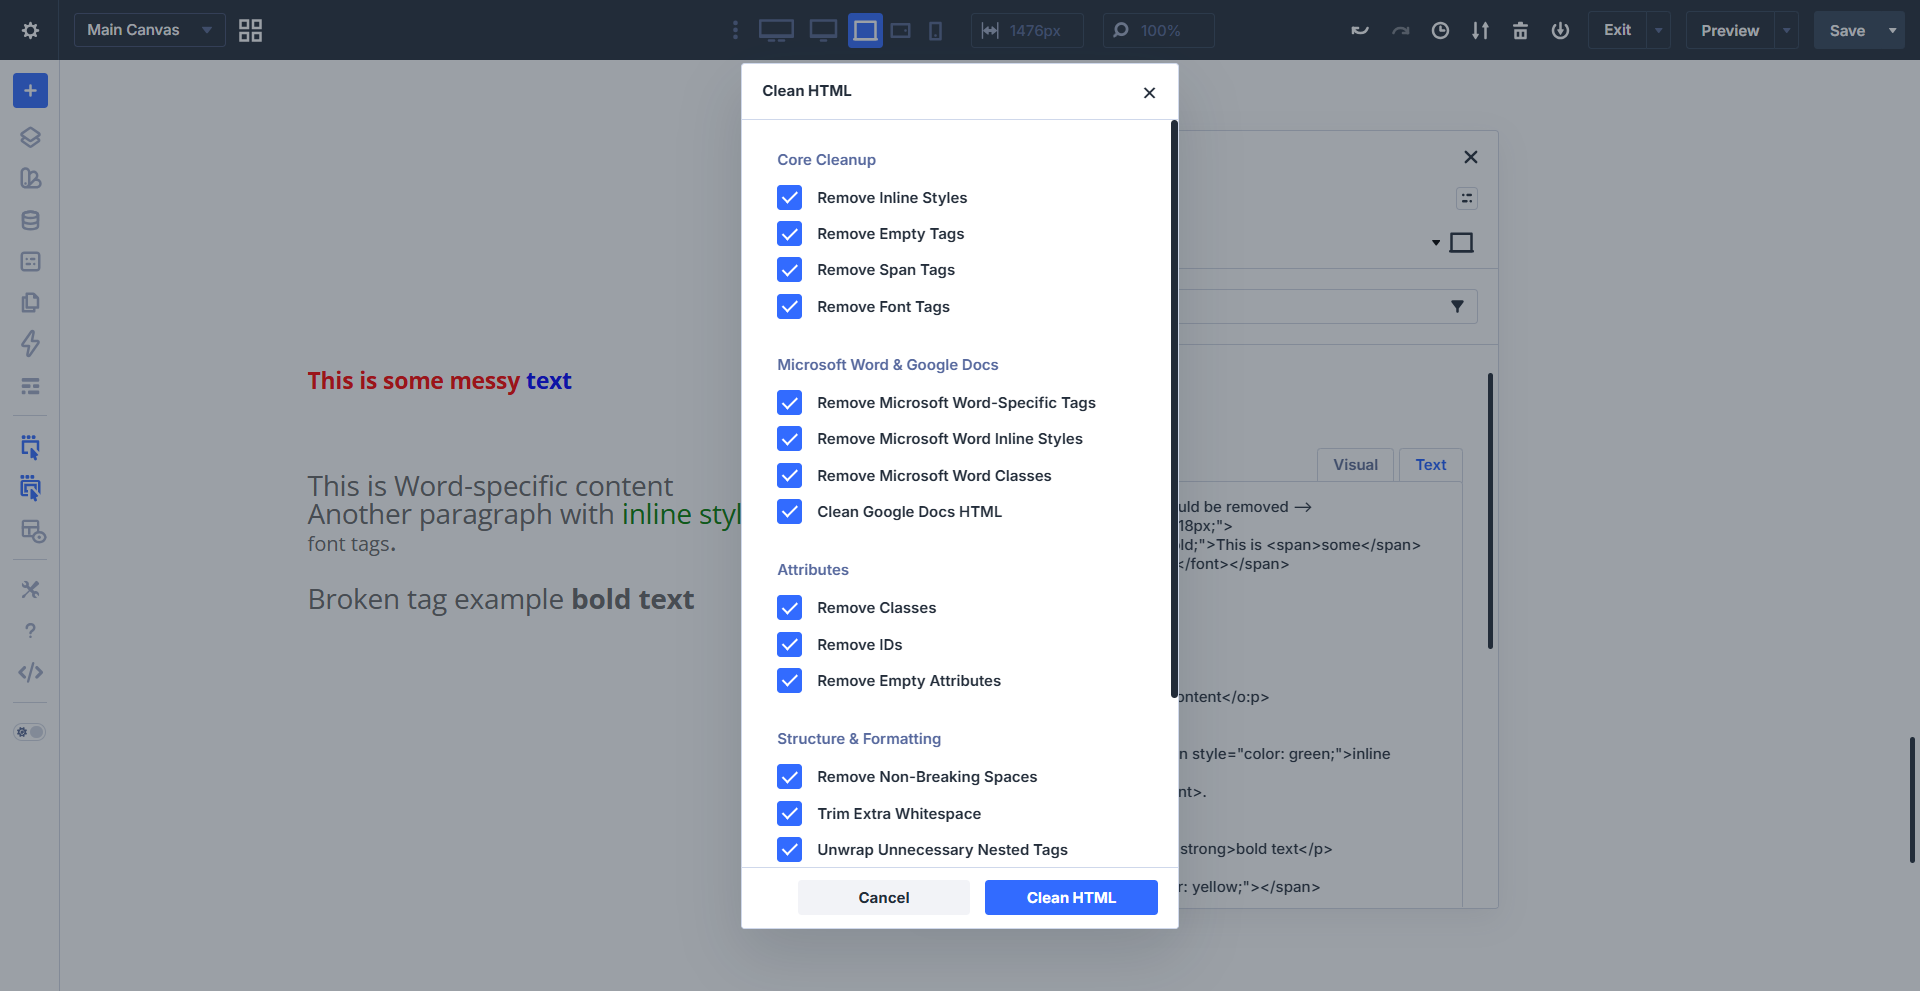Open the three-dot breakpoint options menu
Image resolution: width=1920 pixels, height=991 pixels.
coord(735,30)
